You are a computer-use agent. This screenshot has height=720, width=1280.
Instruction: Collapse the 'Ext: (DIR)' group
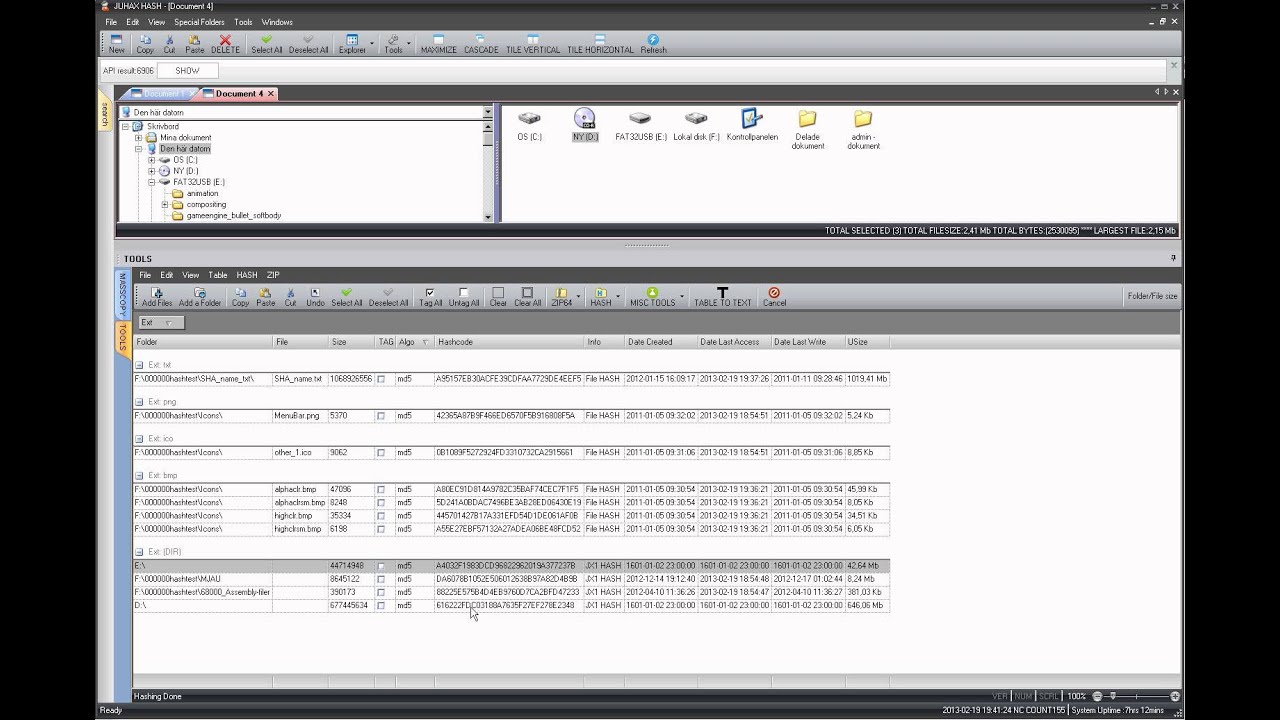[x=140, y=552]
